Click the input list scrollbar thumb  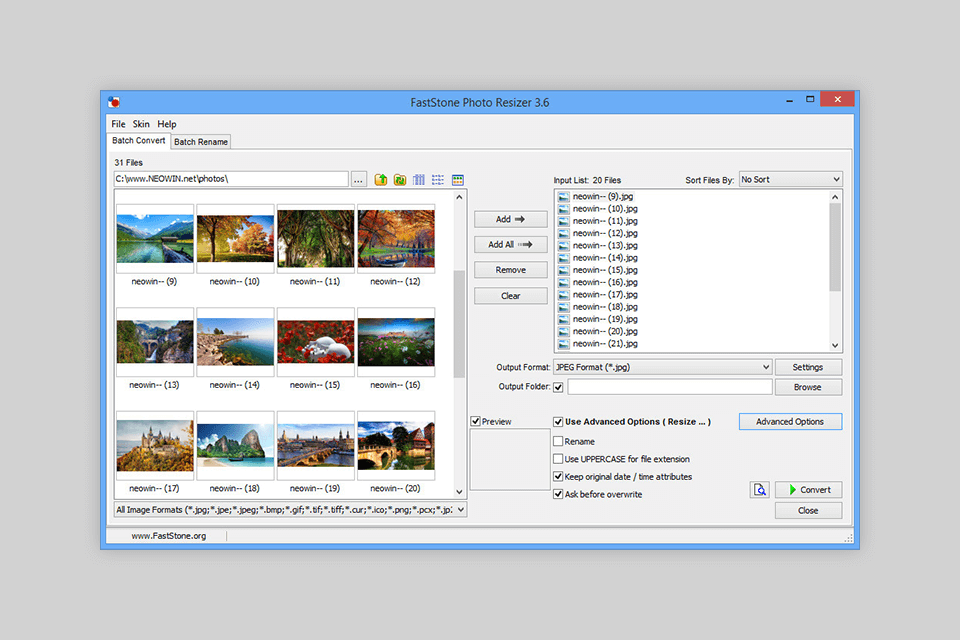point(835,247)
